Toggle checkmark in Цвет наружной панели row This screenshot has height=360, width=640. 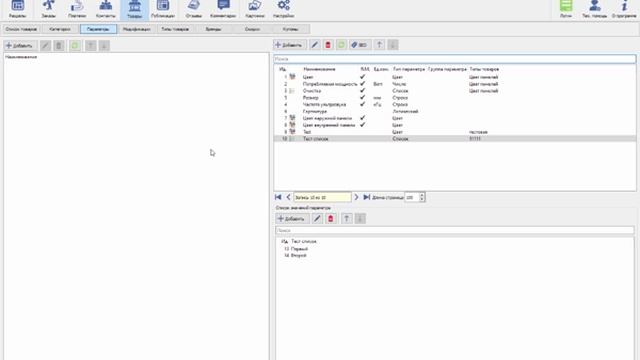[362, 118]
